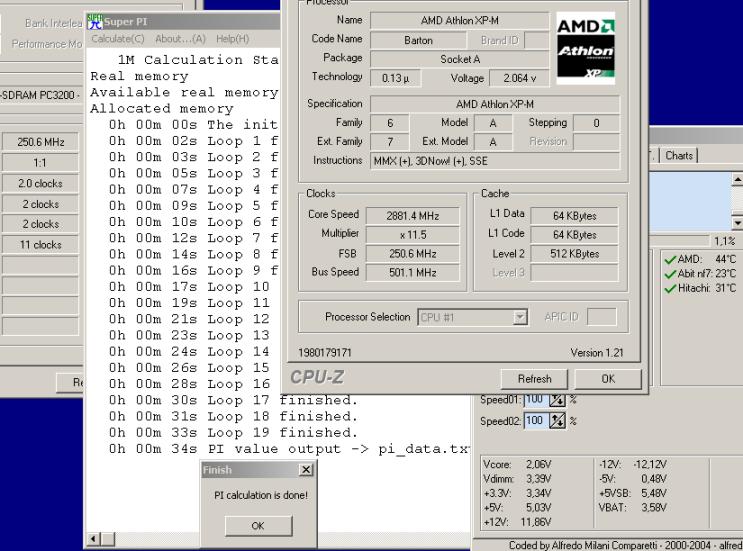
Task: Click the Vcore 2,06V reading
Action: click(x=517, y=464)
